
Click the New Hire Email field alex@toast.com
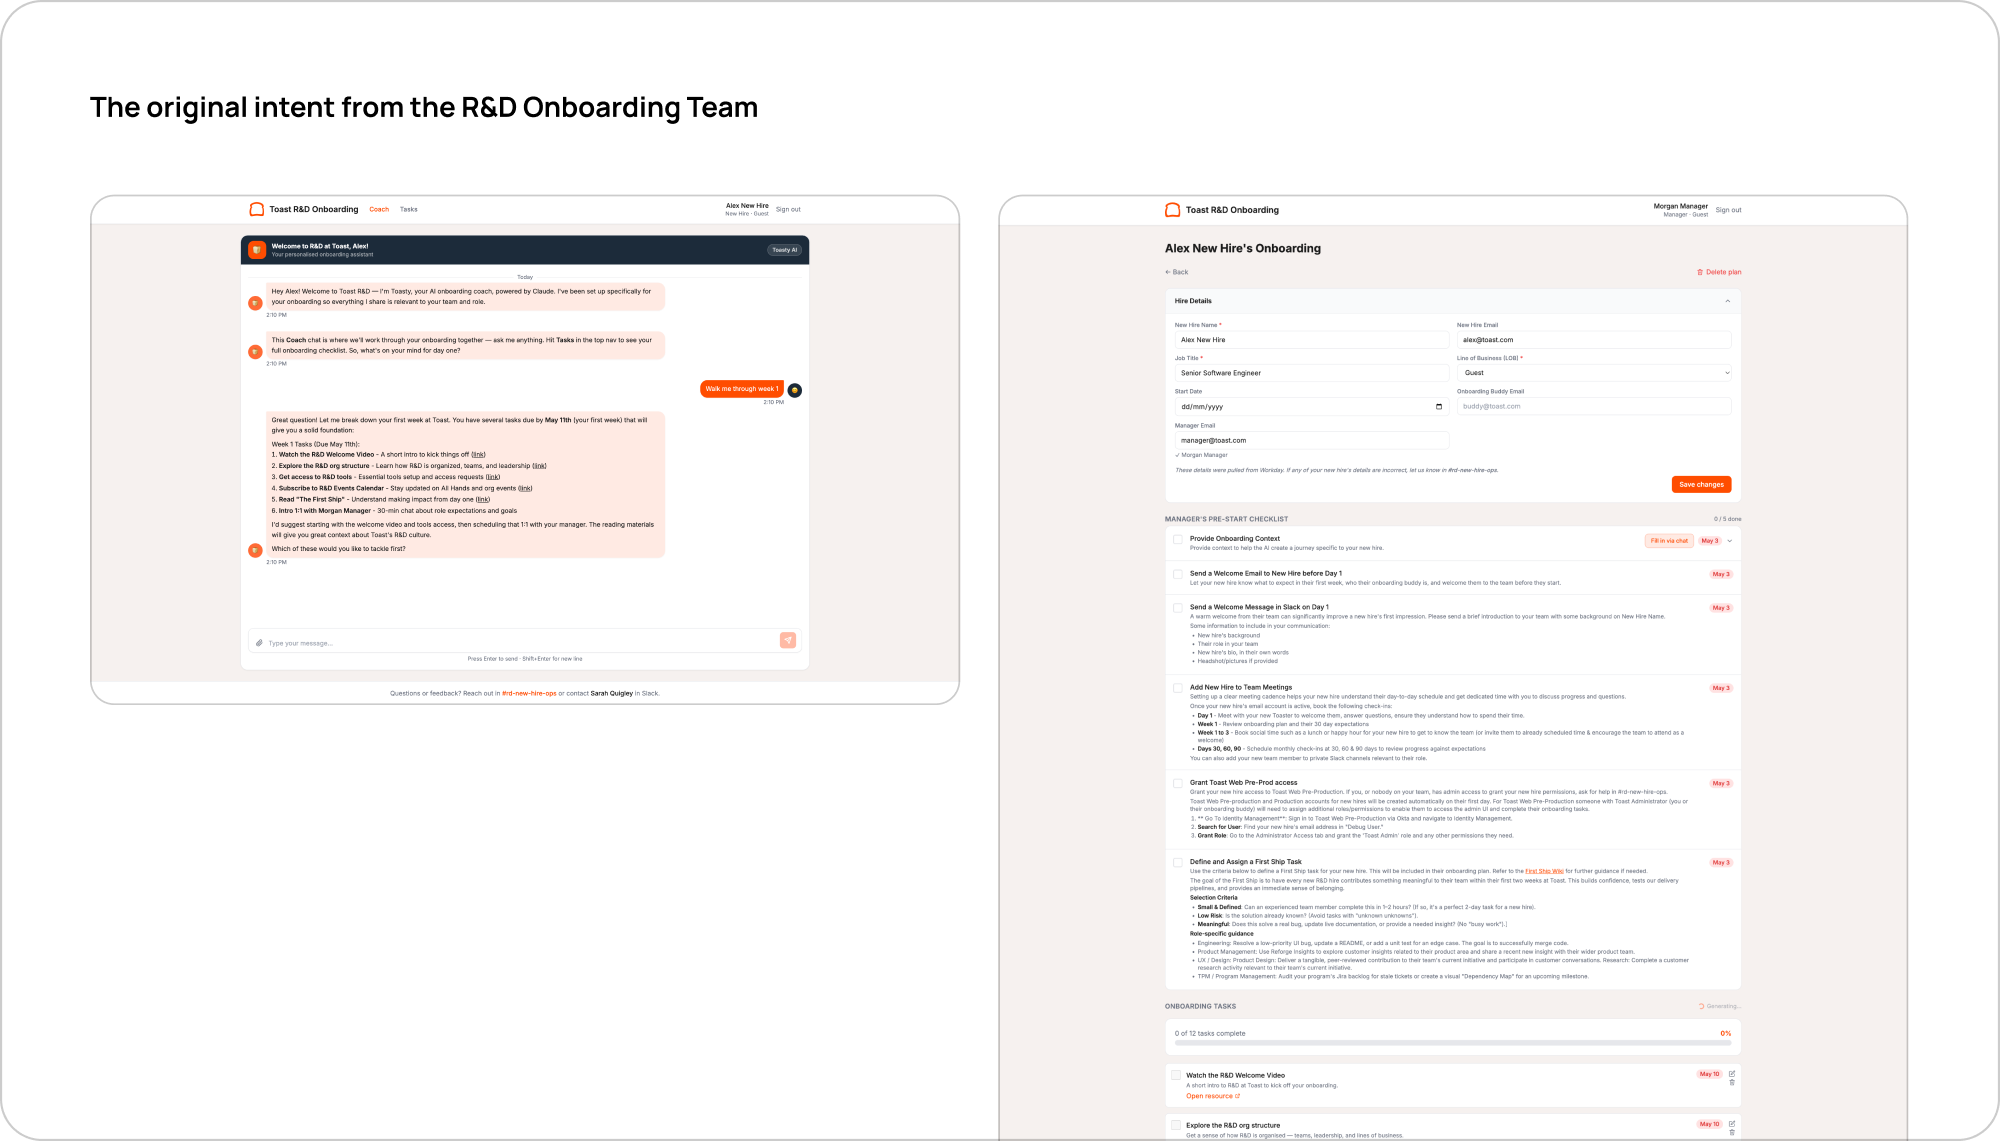[1594, 340]
